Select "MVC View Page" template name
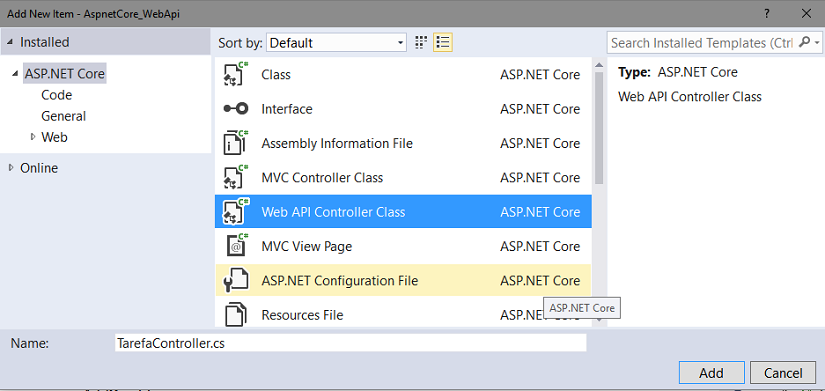 pos(307,246)
